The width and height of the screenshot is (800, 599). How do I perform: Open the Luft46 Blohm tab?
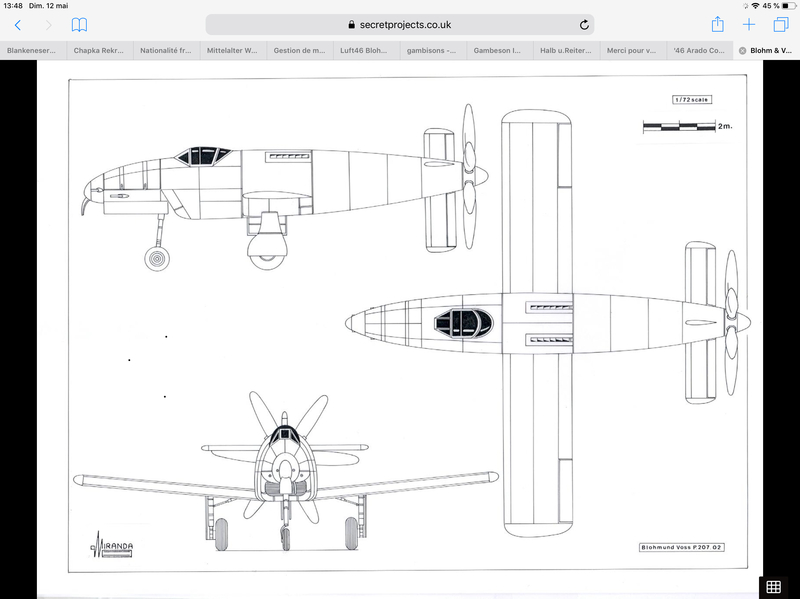(x=367, y=50)
